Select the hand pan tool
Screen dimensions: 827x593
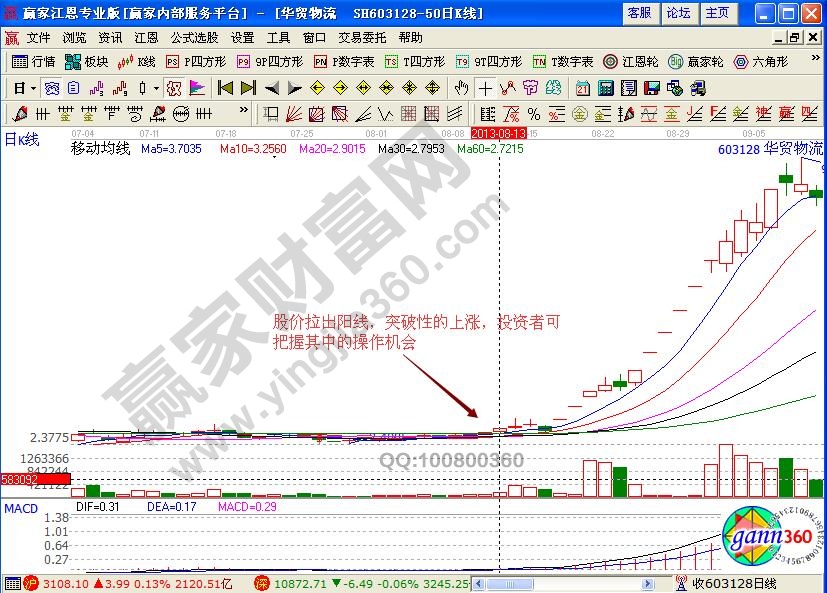click(x=461, y=87)
